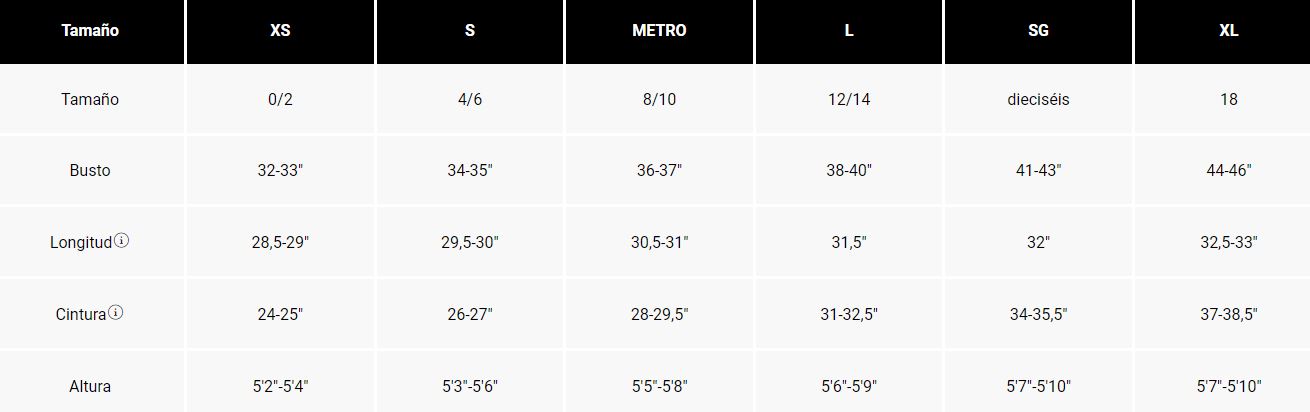Select the 44-46" bust cell
The image size is (1310, 412).
tap(1229, 171)
